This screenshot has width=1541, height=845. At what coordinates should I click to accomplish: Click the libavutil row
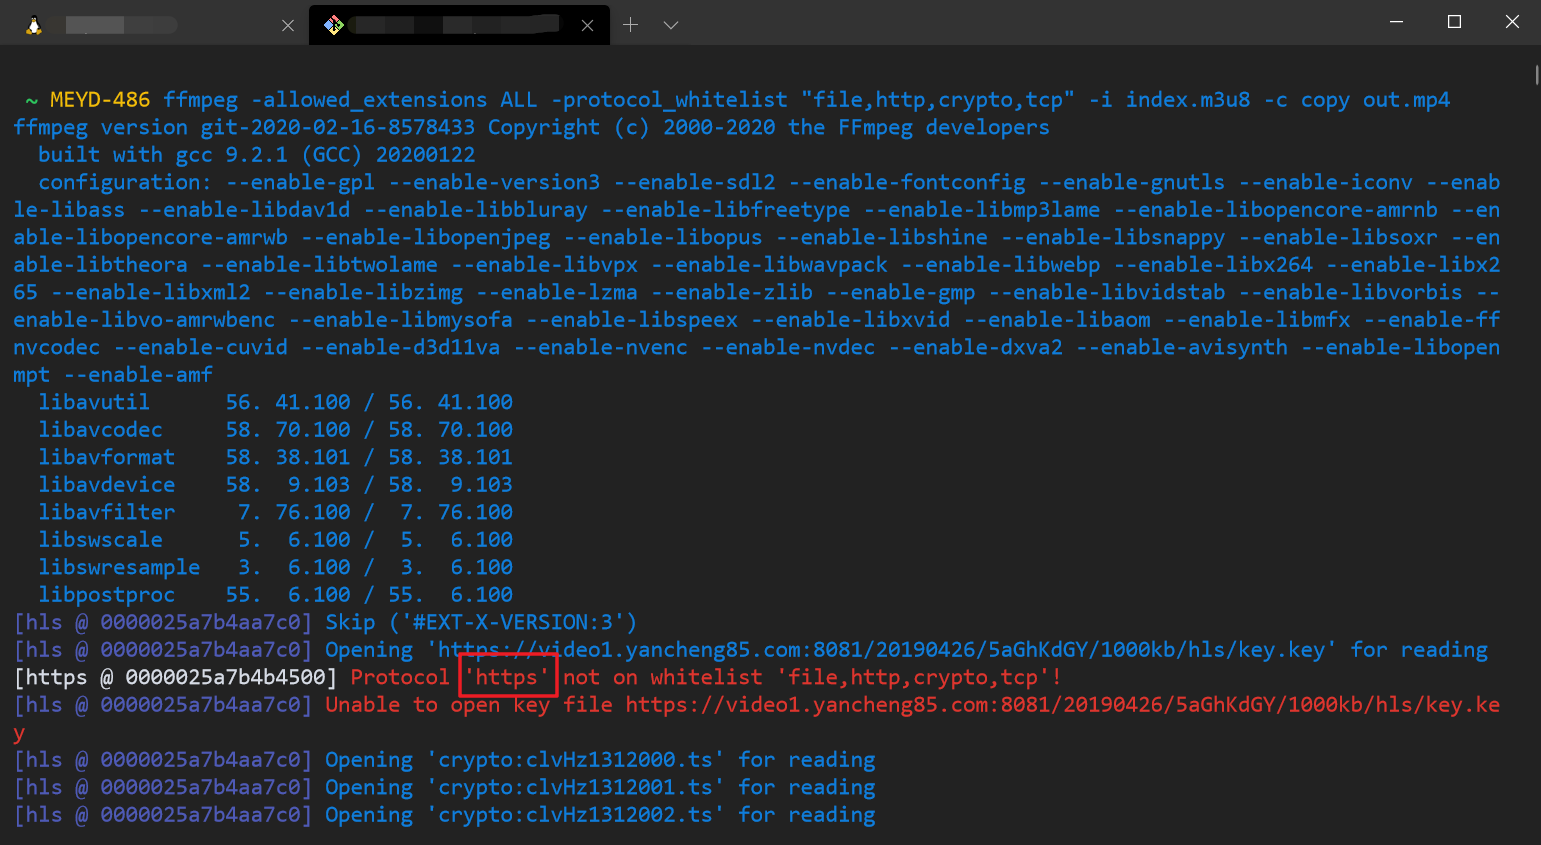(x=275, y=402)
